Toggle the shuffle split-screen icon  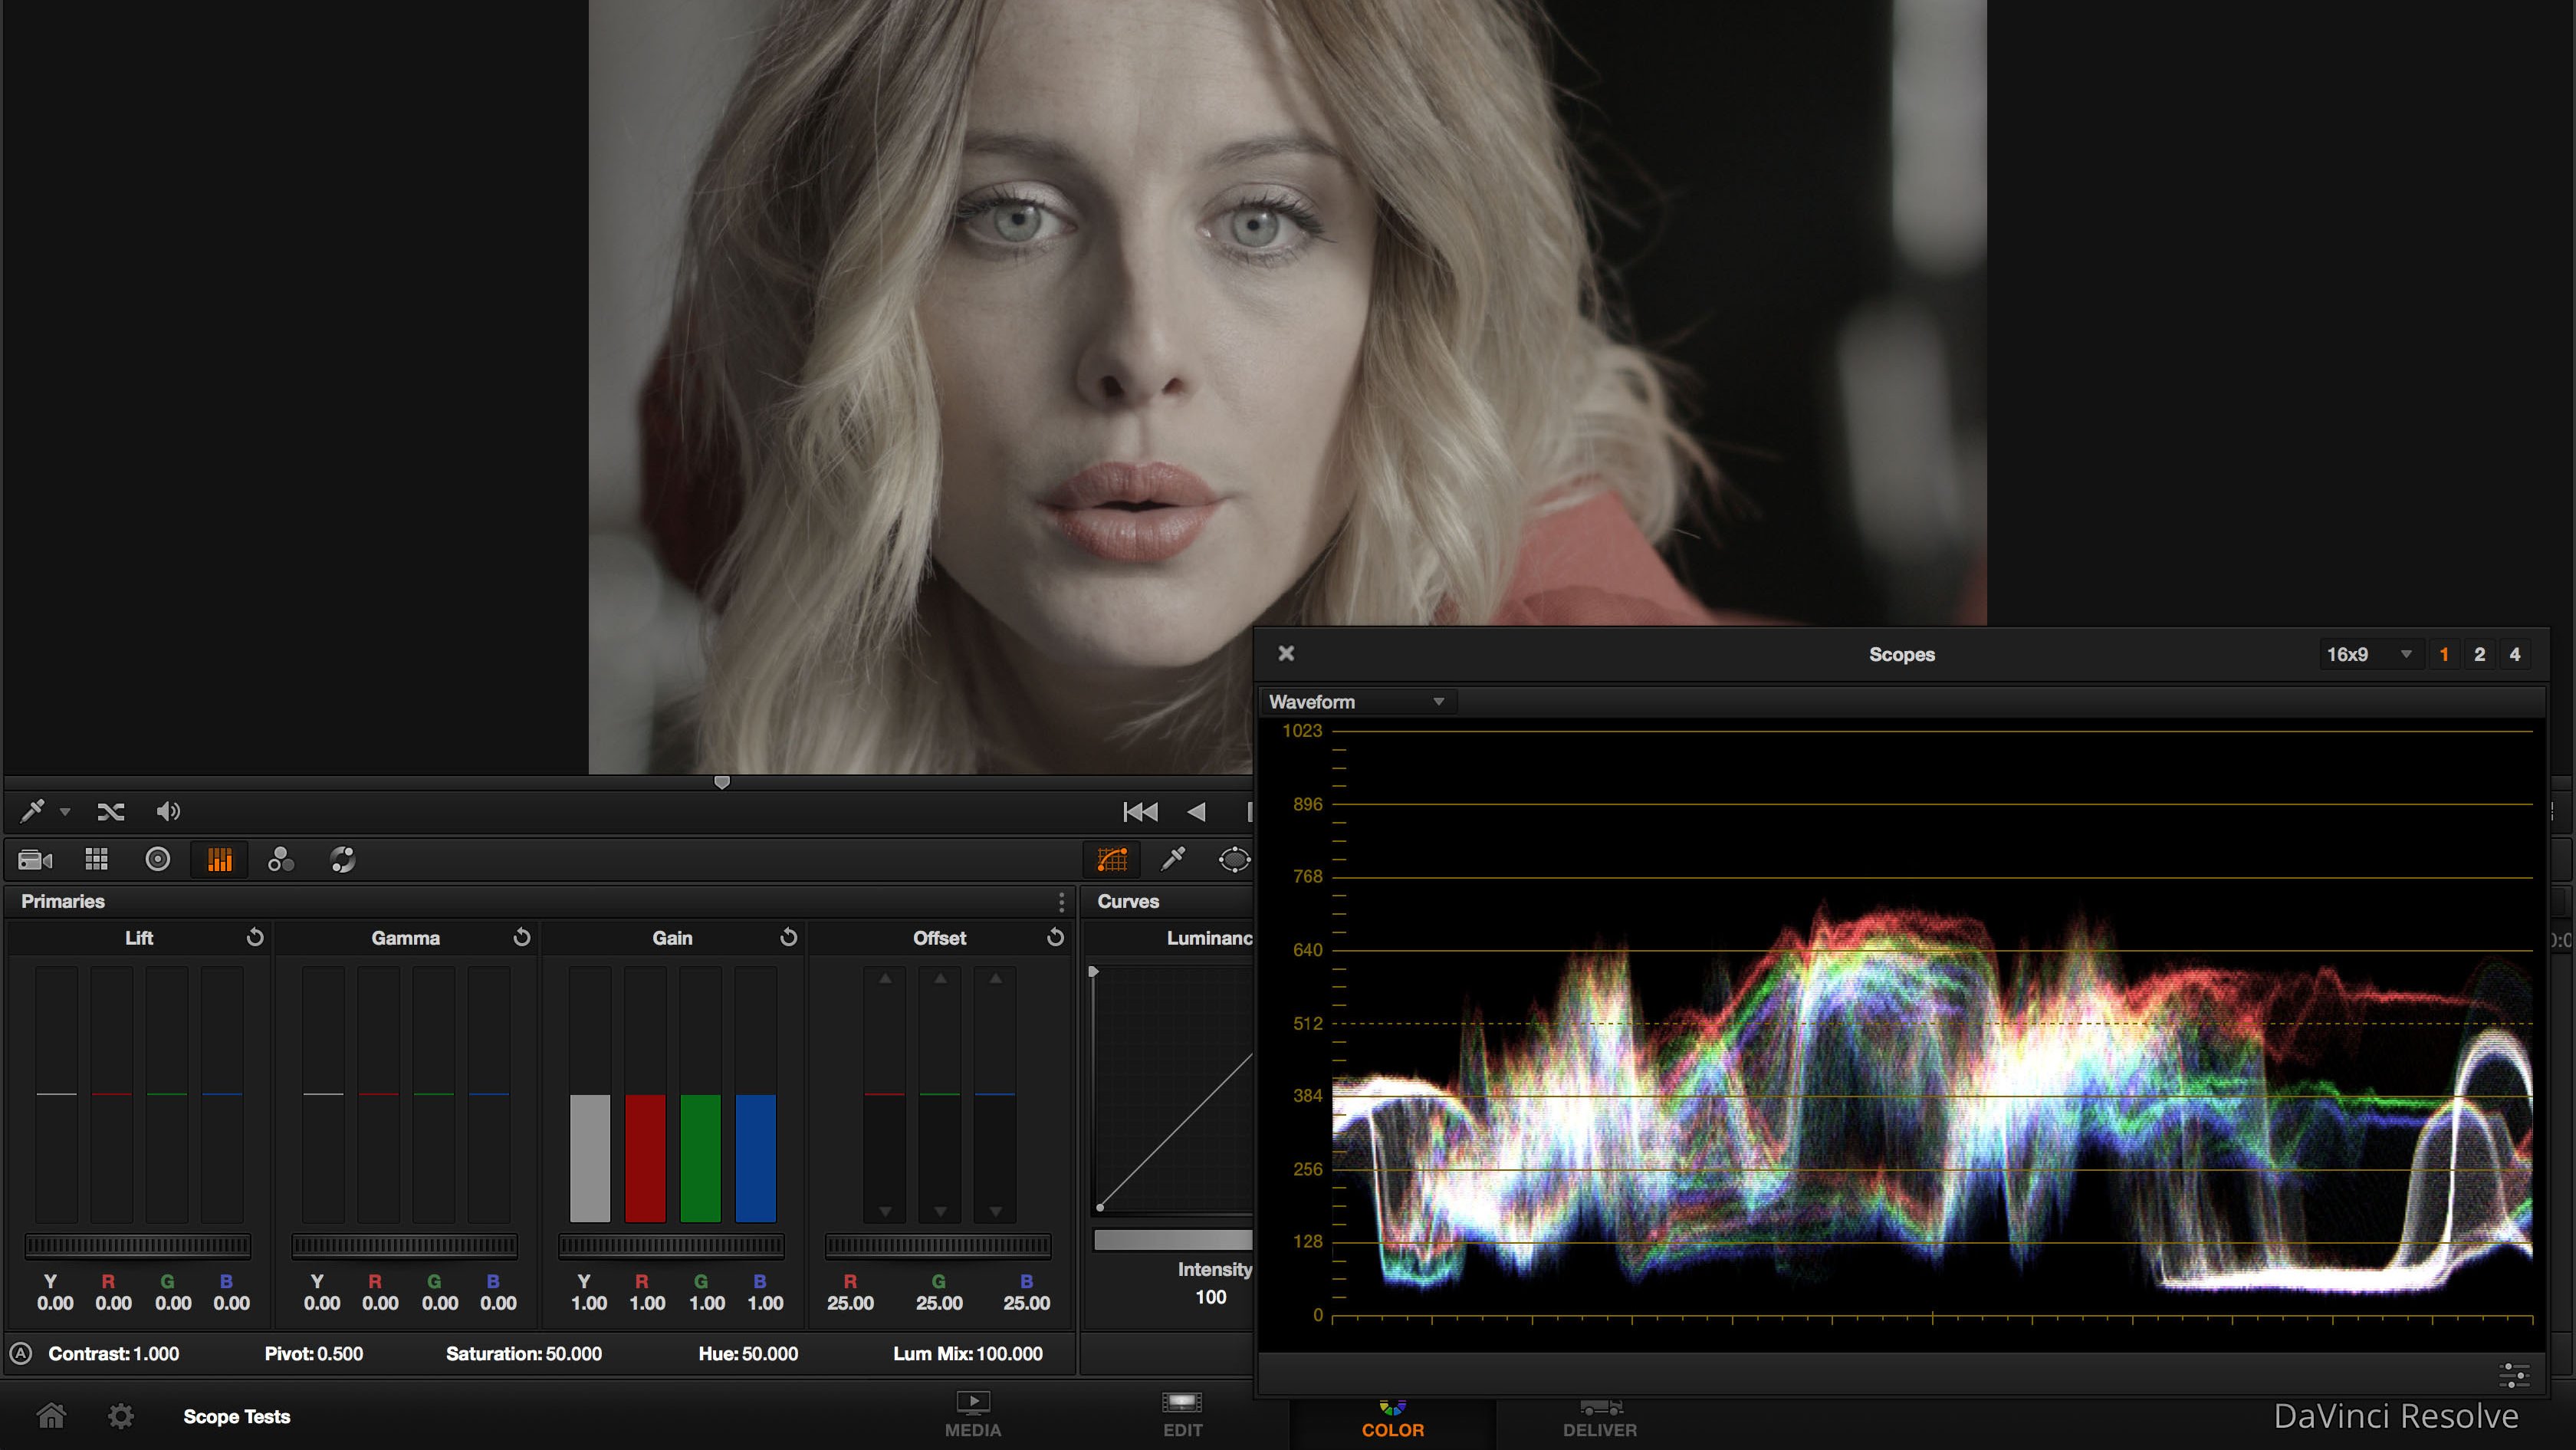pyautogui.click(x=110, y=811)
